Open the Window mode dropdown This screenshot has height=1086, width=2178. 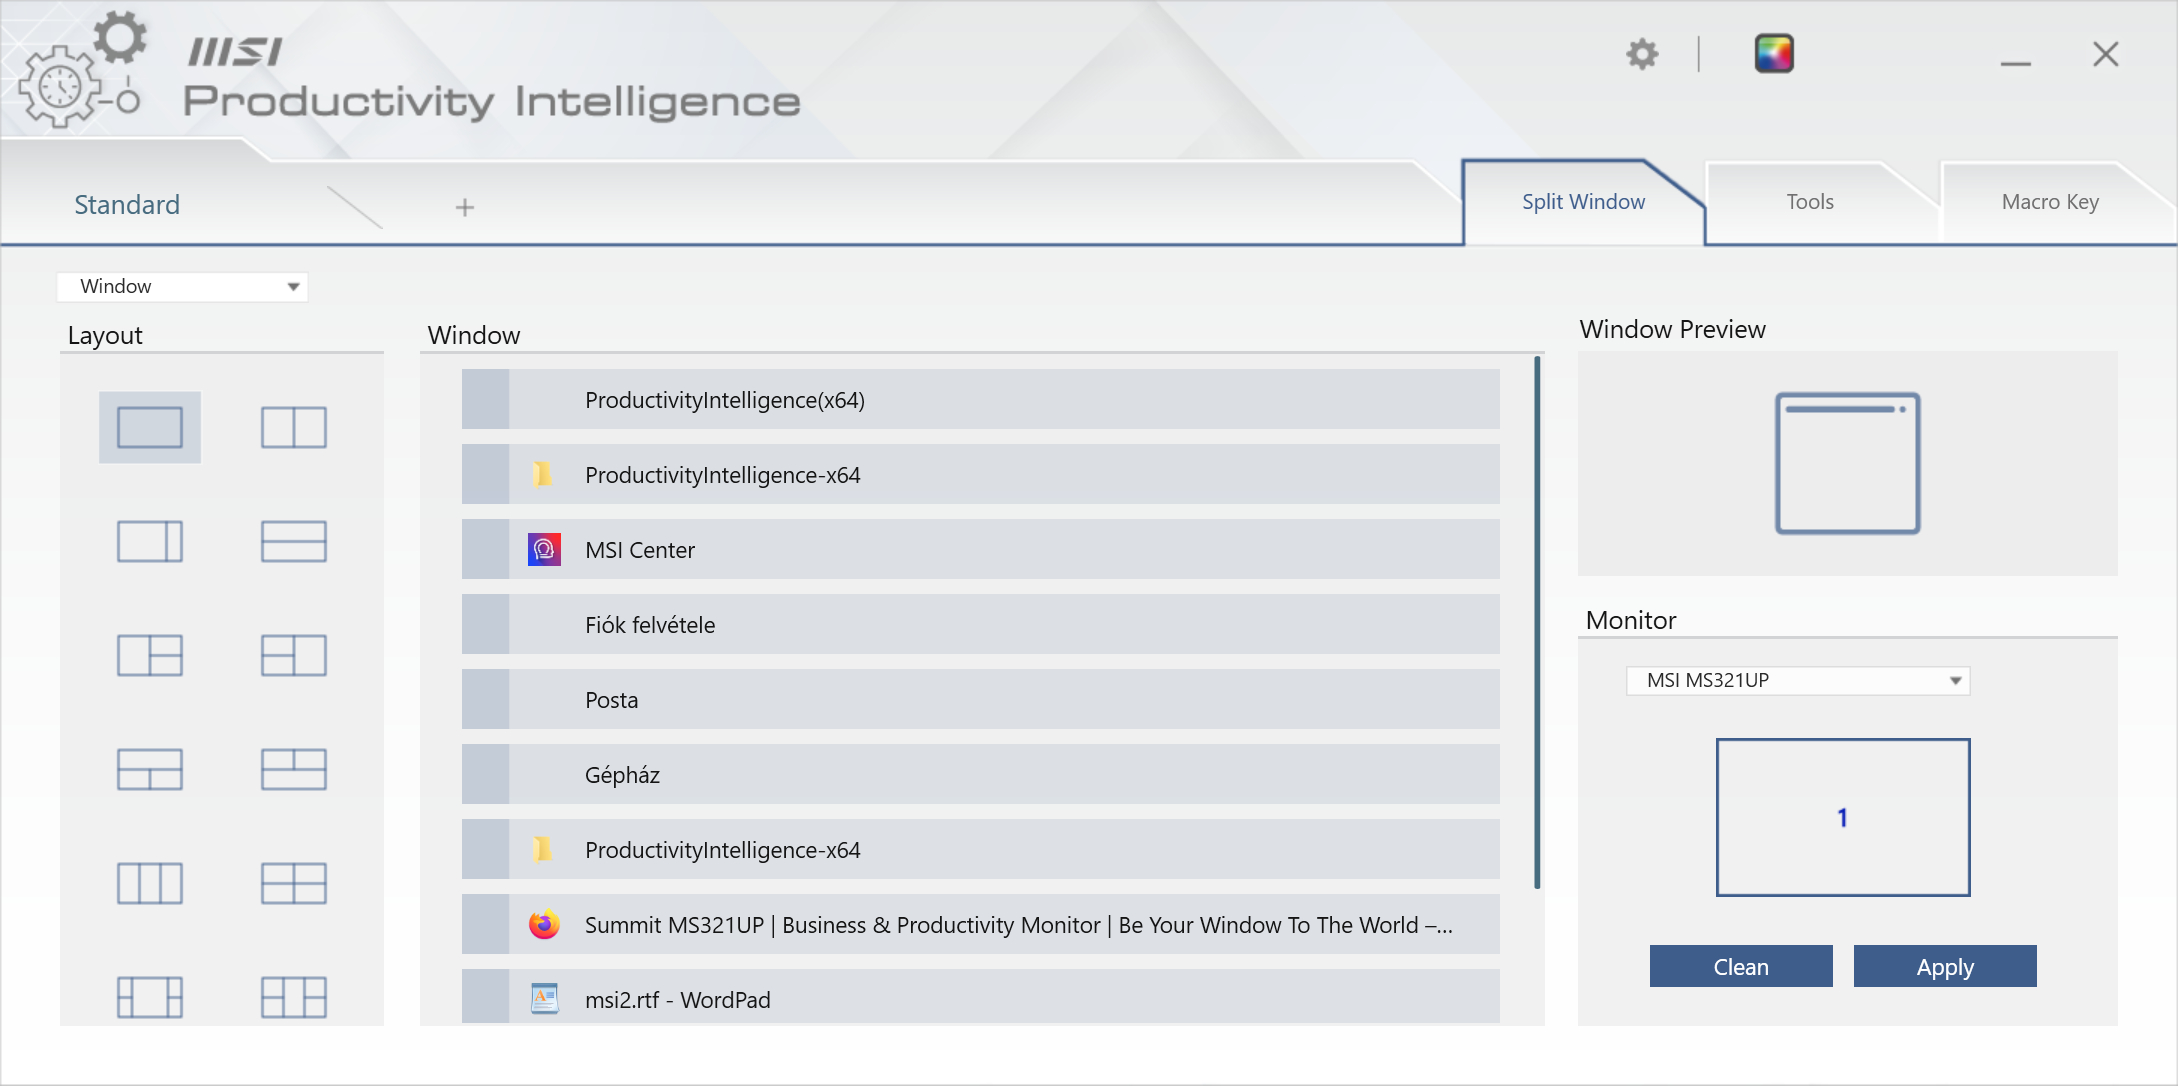182,287
